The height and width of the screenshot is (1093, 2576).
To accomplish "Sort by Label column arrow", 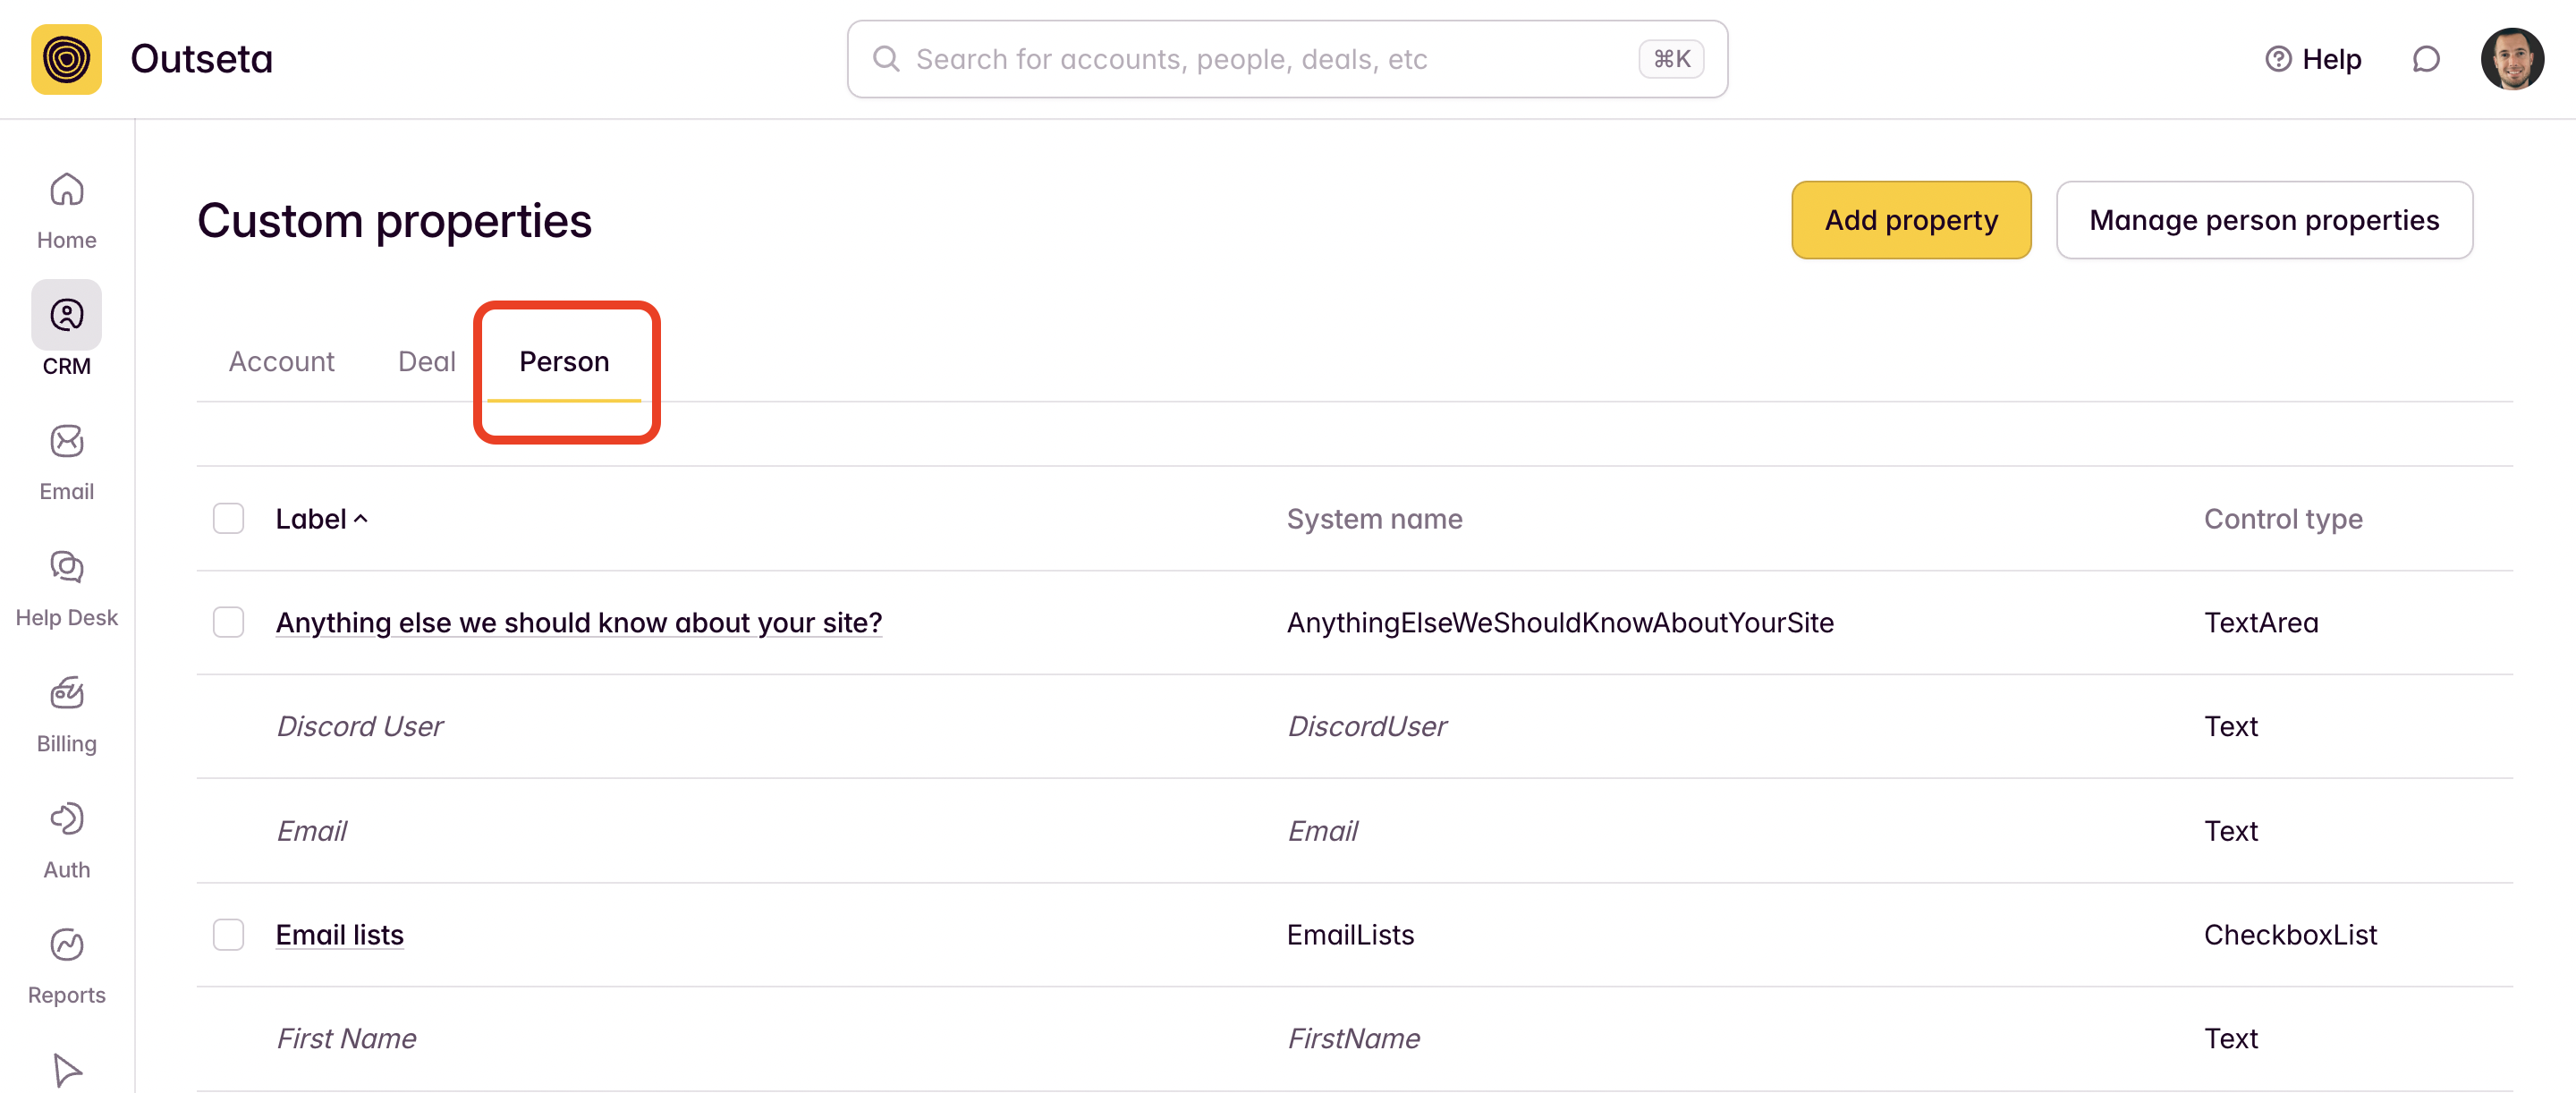I will [x=361, y=518].
